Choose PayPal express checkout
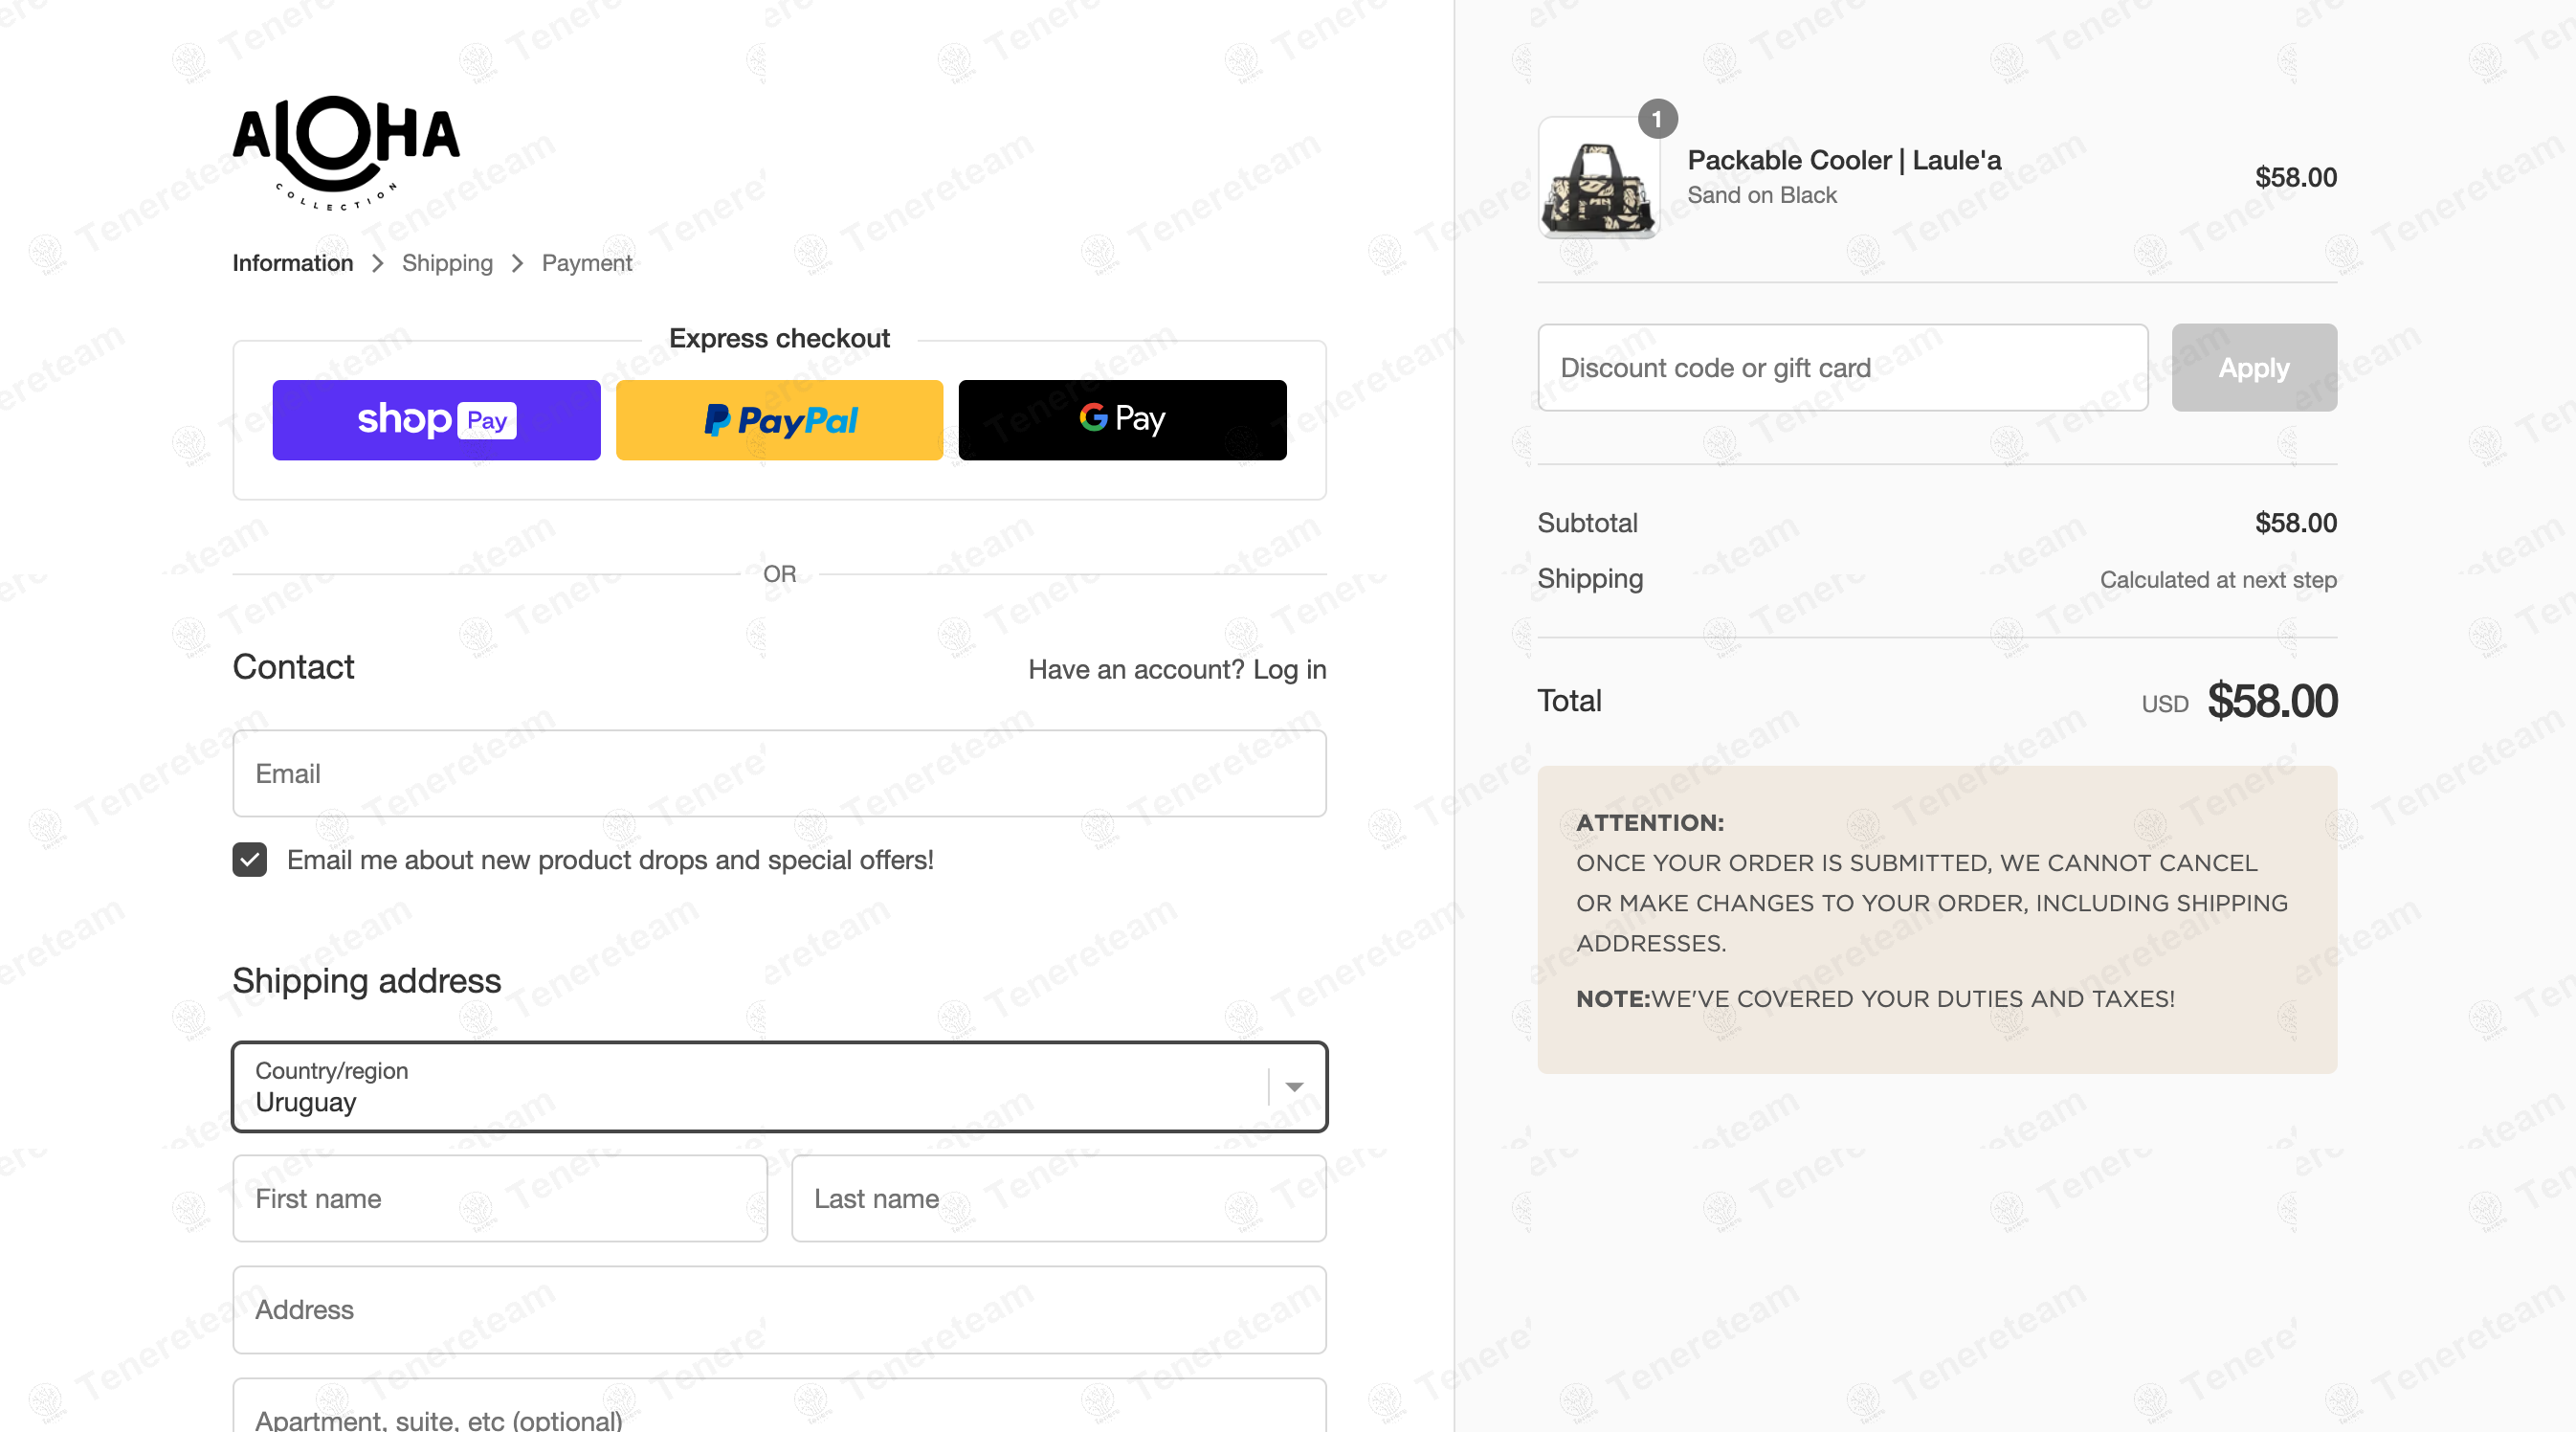The height and width of the screenshot is (1432, 2576). coord(779,420)
